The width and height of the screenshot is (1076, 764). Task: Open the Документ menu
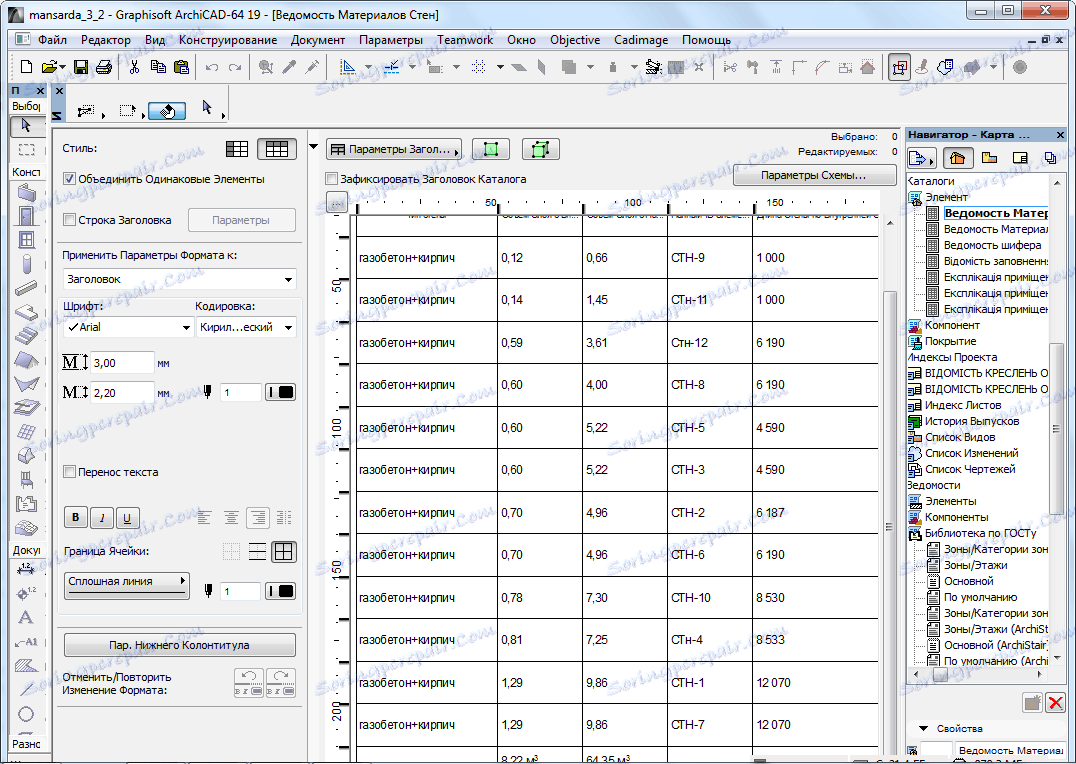pyautogui.click(x=318, y=40)
